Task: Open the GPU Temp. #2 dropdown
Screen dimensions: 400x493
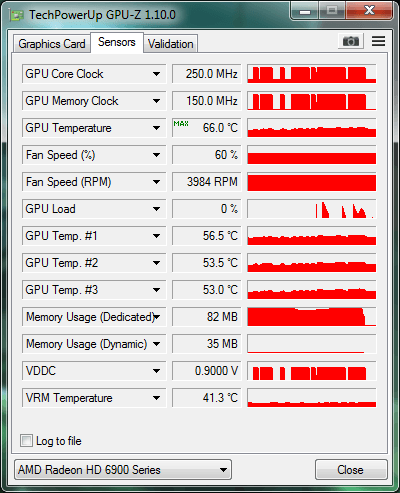Action: [156, 263]
